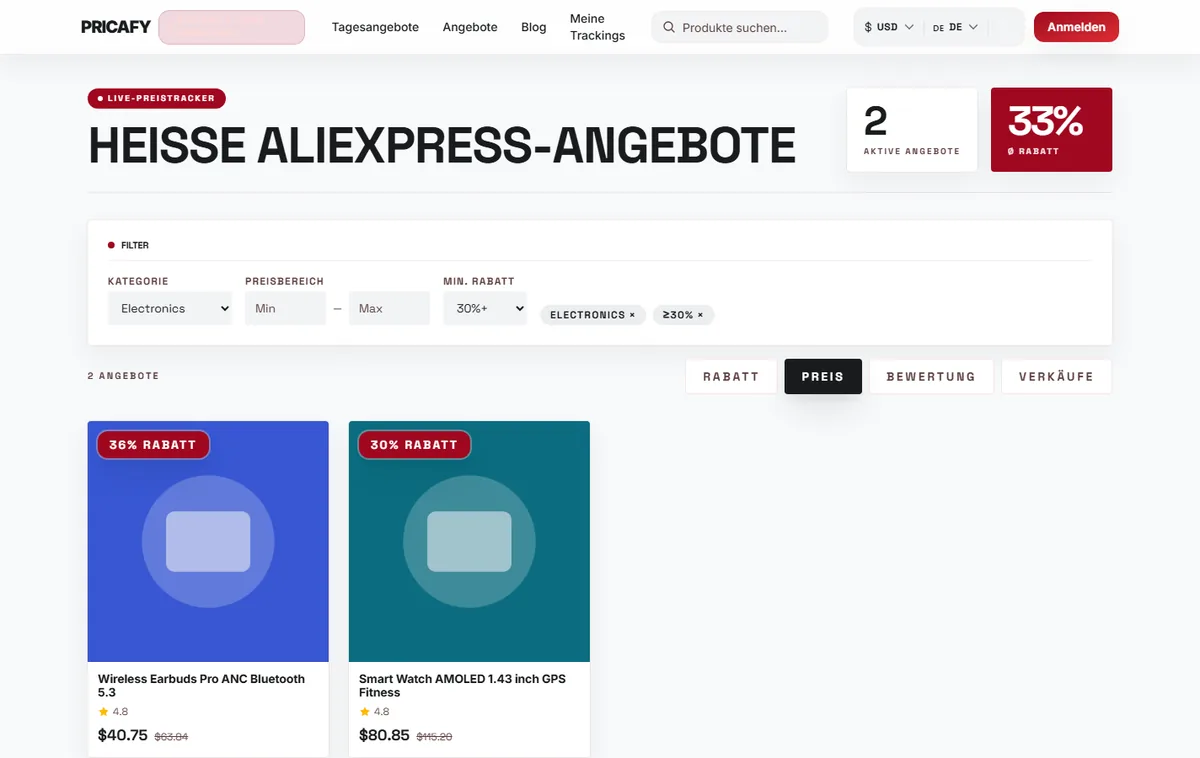Open Meine Trackings page
This screenshot has width=1200, height=758.
pos(597,27)
